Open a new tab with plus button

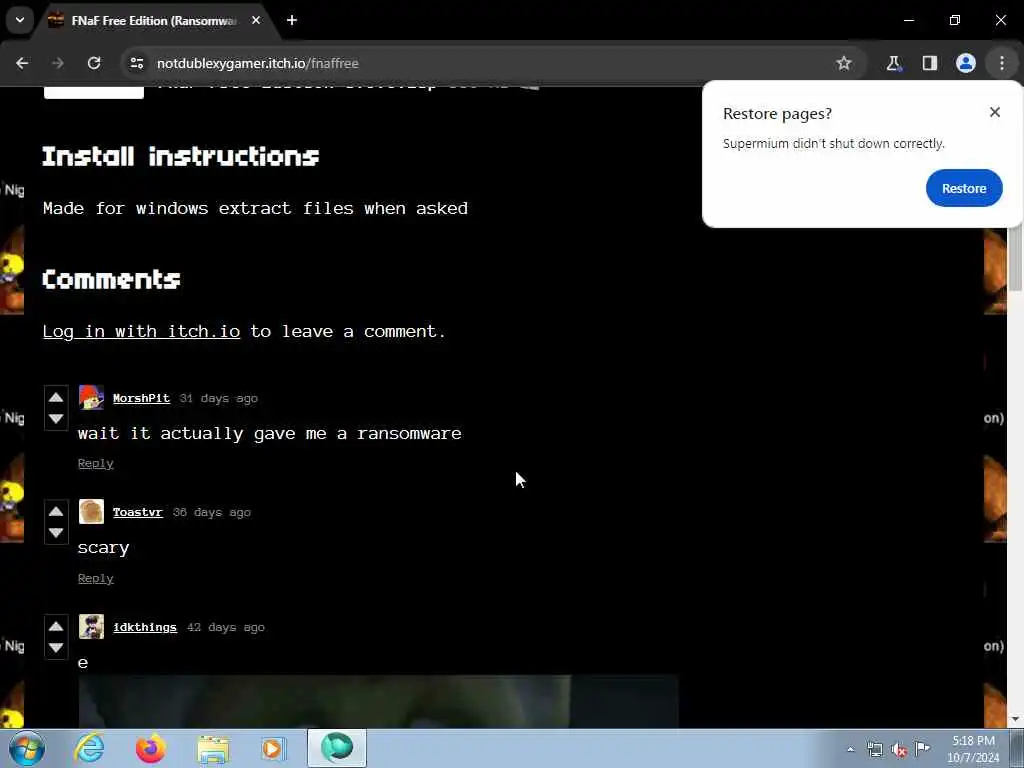pos(292,20)
